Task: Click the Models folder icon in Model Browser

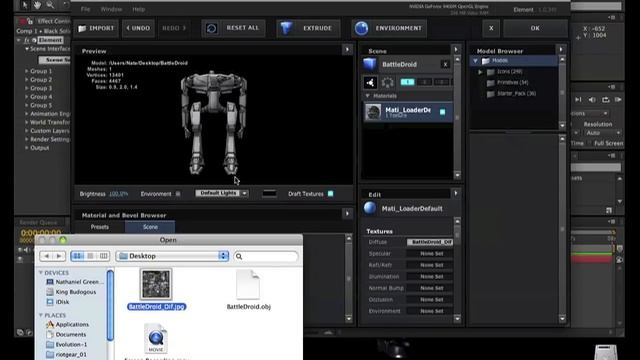Action: coord(486,61)
